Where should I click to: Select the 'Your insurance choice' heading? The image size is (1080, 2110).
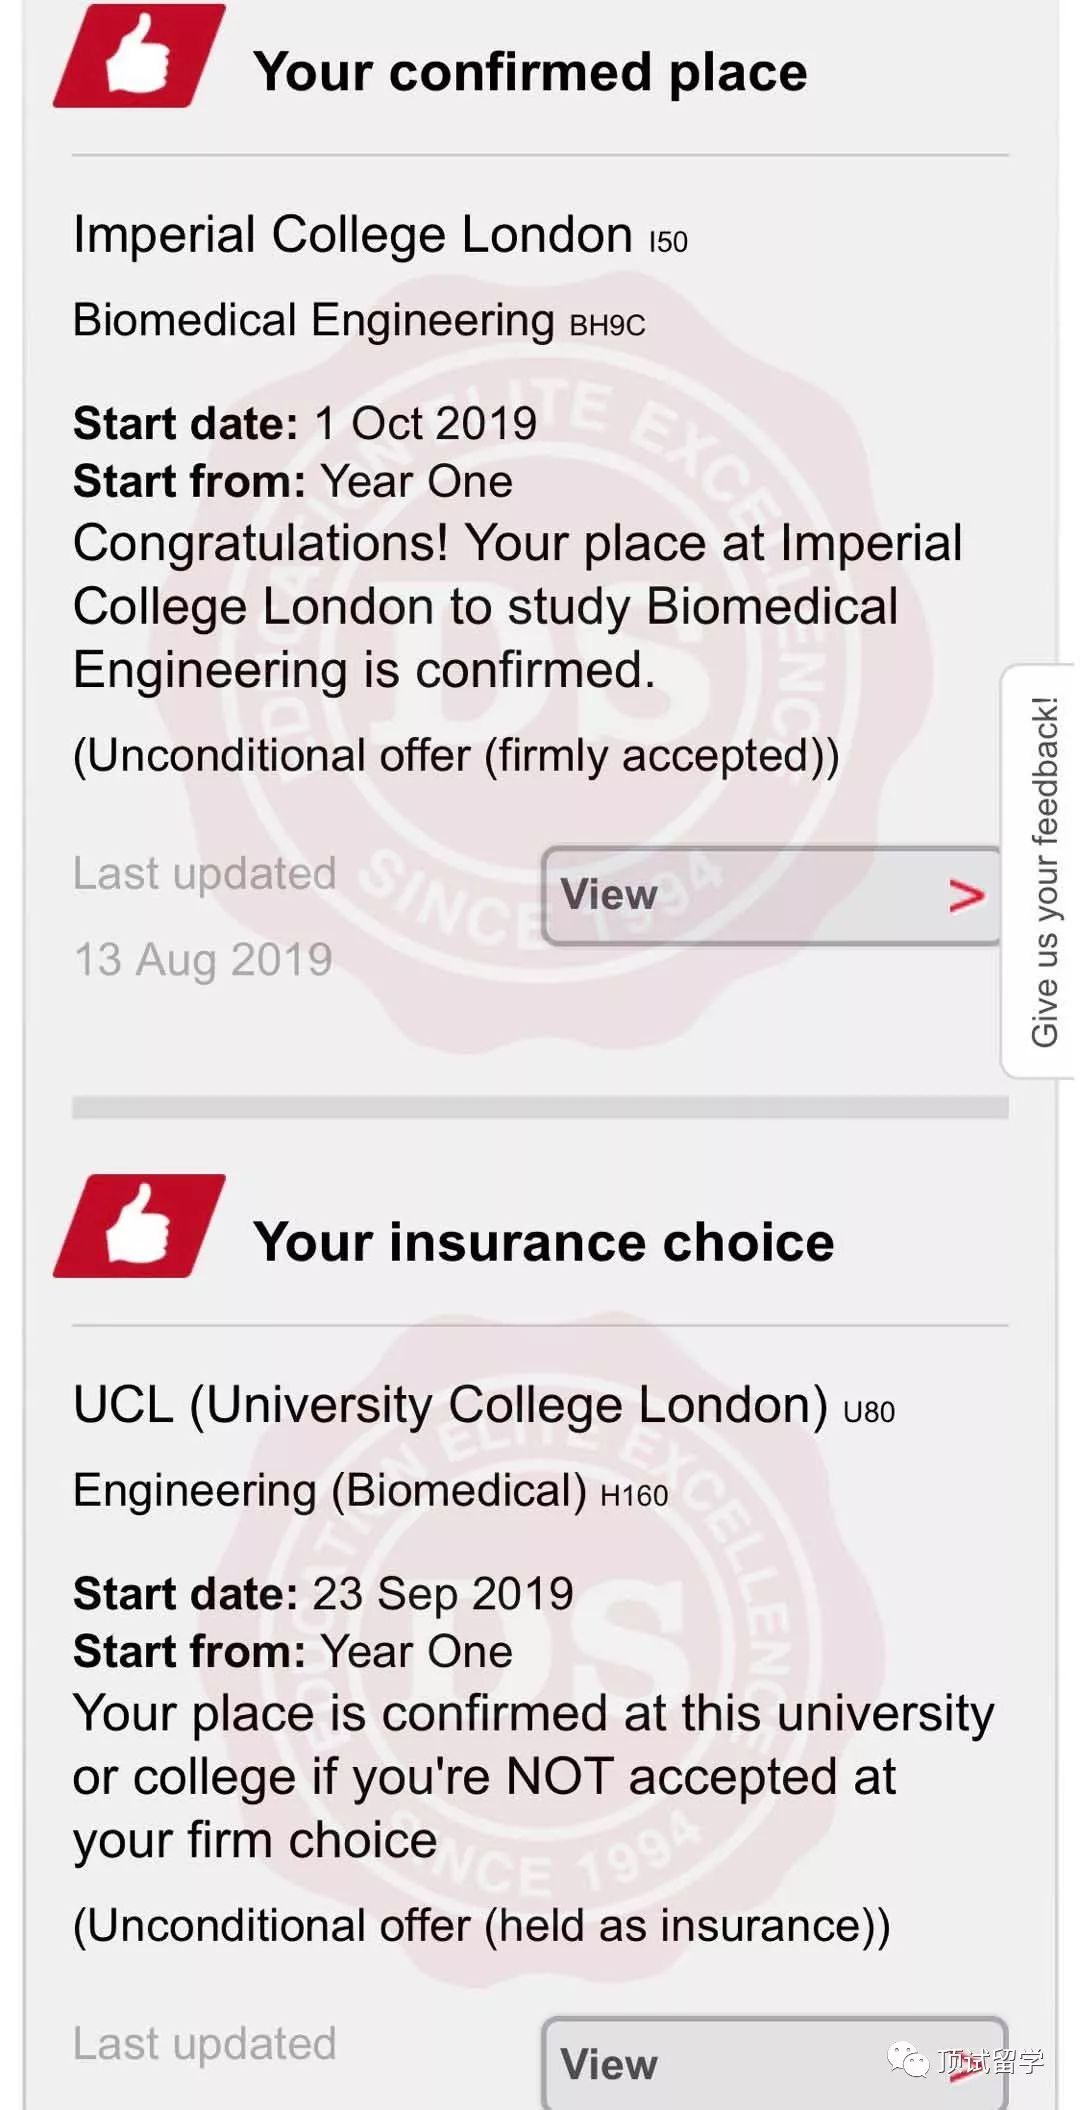pyautogui.click(x=543, y=1243)
